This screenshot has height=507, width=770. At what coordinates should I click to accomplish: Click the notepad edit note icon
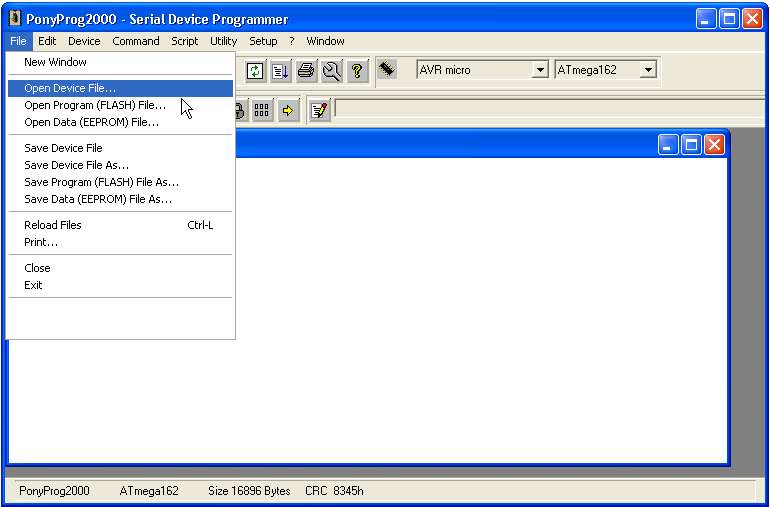(319, 111)
